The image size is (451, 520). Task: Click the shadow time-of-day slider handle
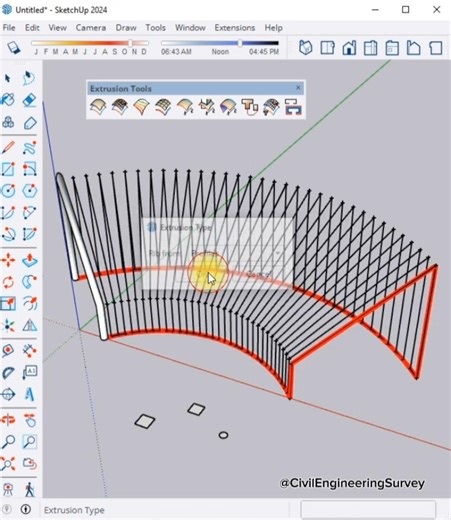(240, 43)
